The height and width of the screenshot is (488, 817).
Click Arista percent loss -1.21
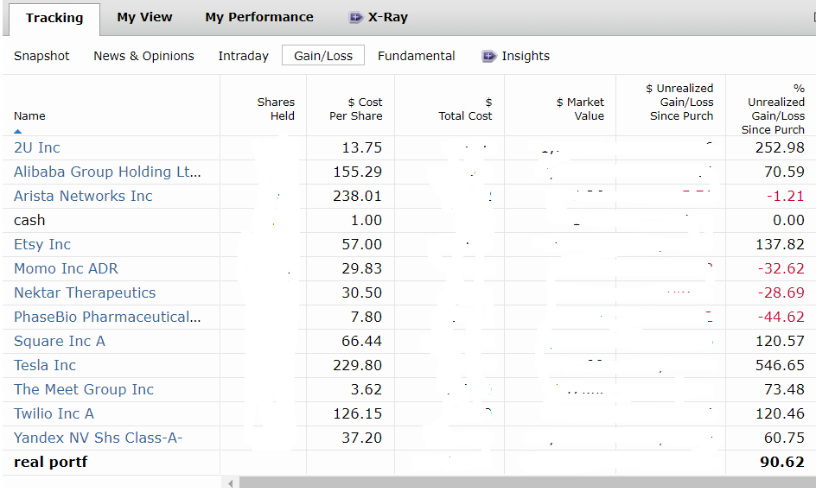785,196
